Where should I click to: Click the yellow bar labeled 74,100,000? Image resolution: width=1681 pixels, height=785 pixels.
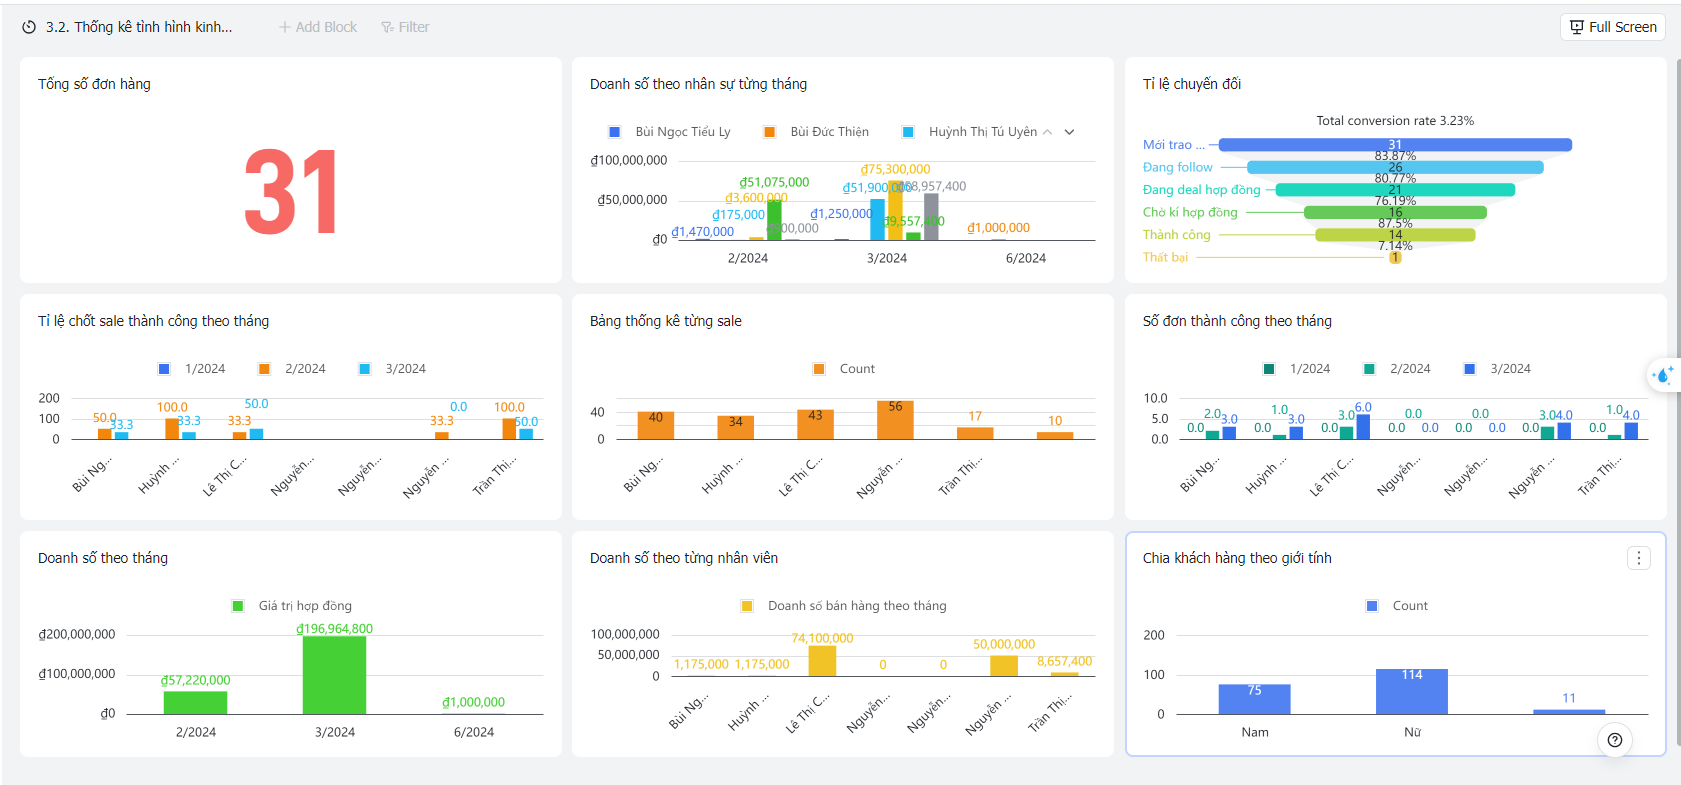coord(822,661)
